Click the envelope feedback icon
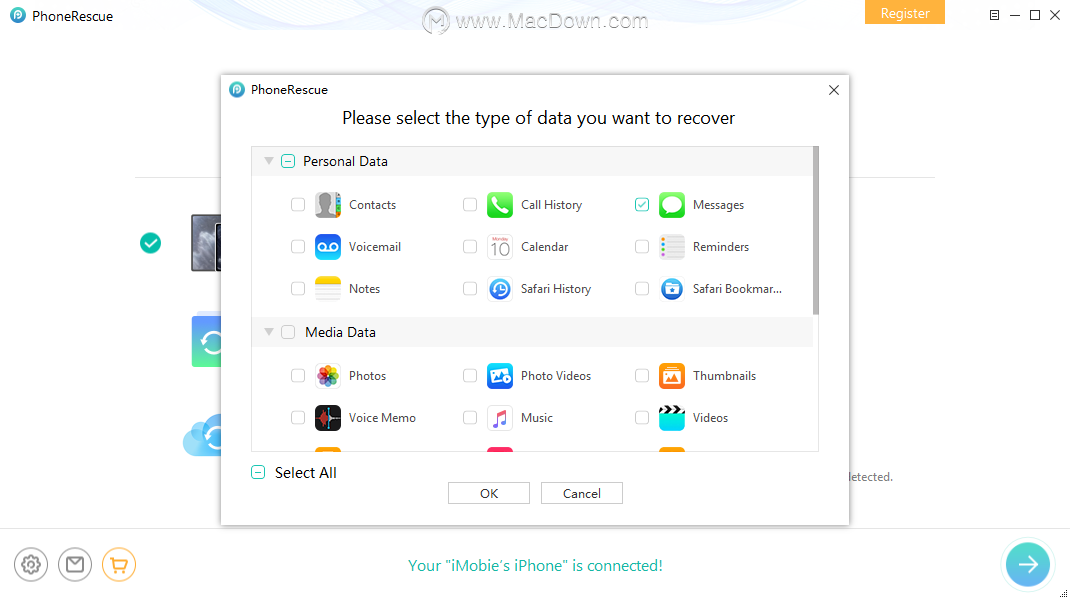 coord(75,565)
